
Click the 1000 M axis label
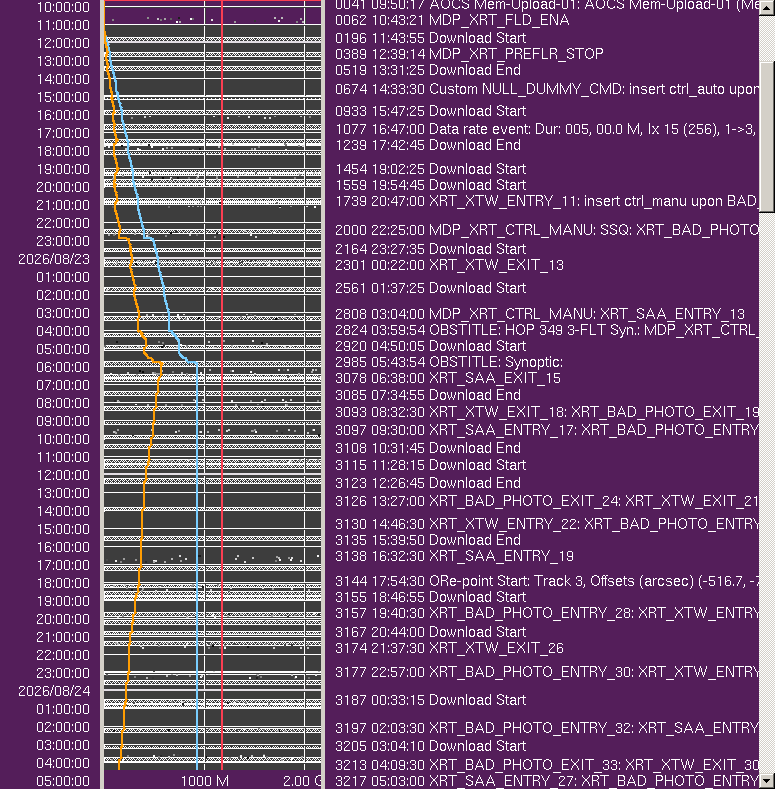pos(204,781)
